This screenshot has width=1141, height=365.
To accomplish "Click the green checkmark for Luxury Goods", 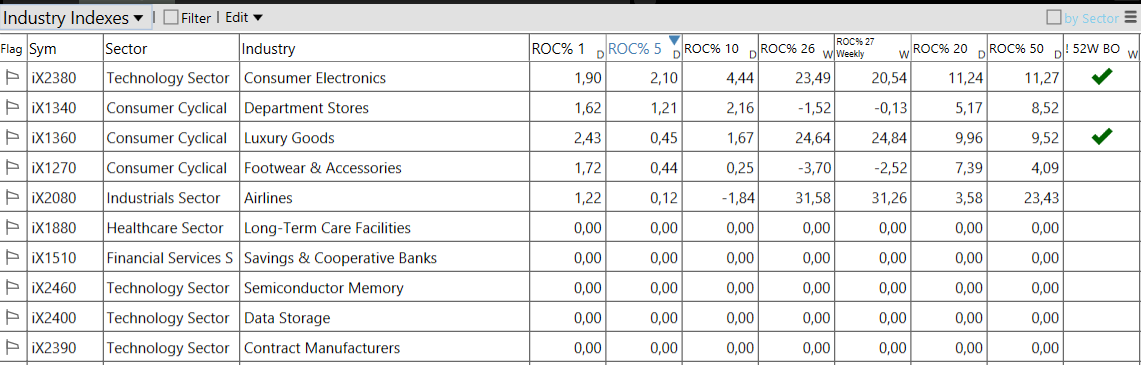I will click(1102, 135).
